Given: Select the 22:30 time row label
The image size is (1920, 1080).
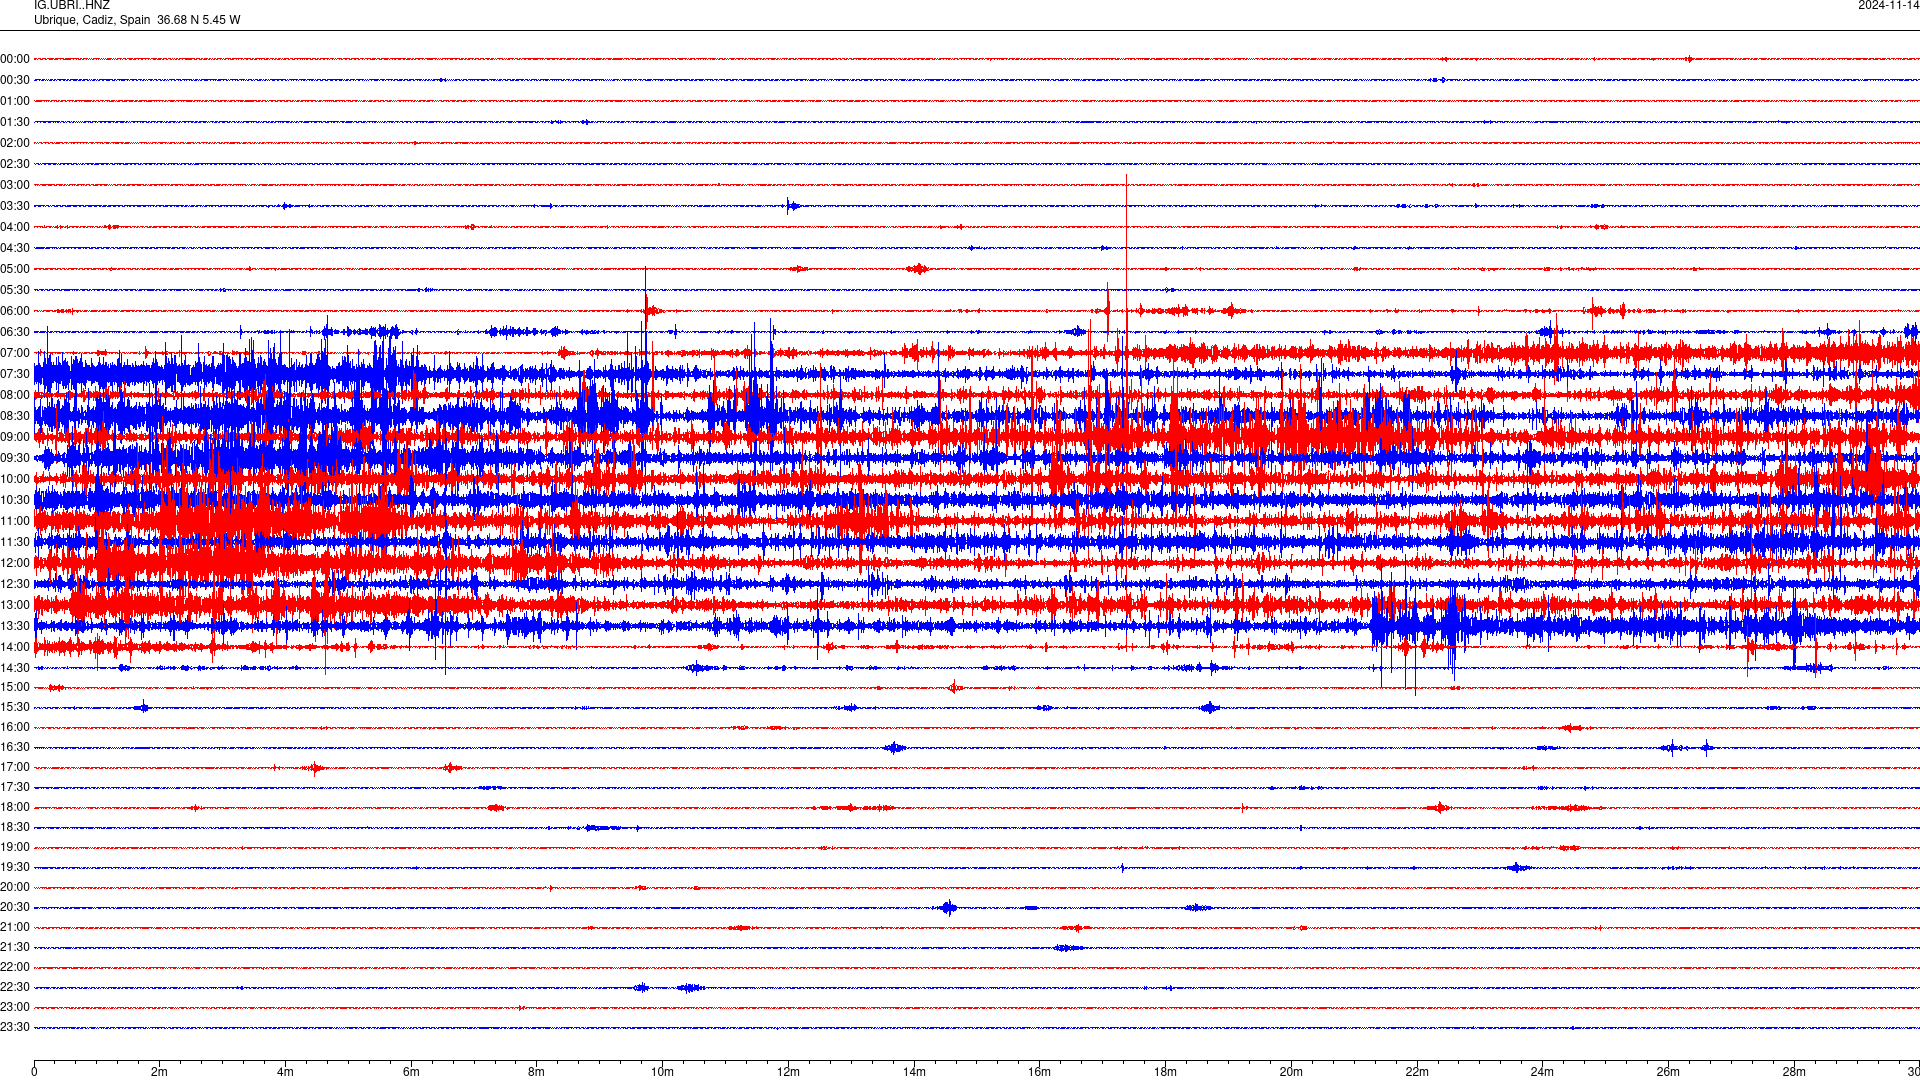Looking at the screenshot, I should pyautogui.click(x=15, y=987).
